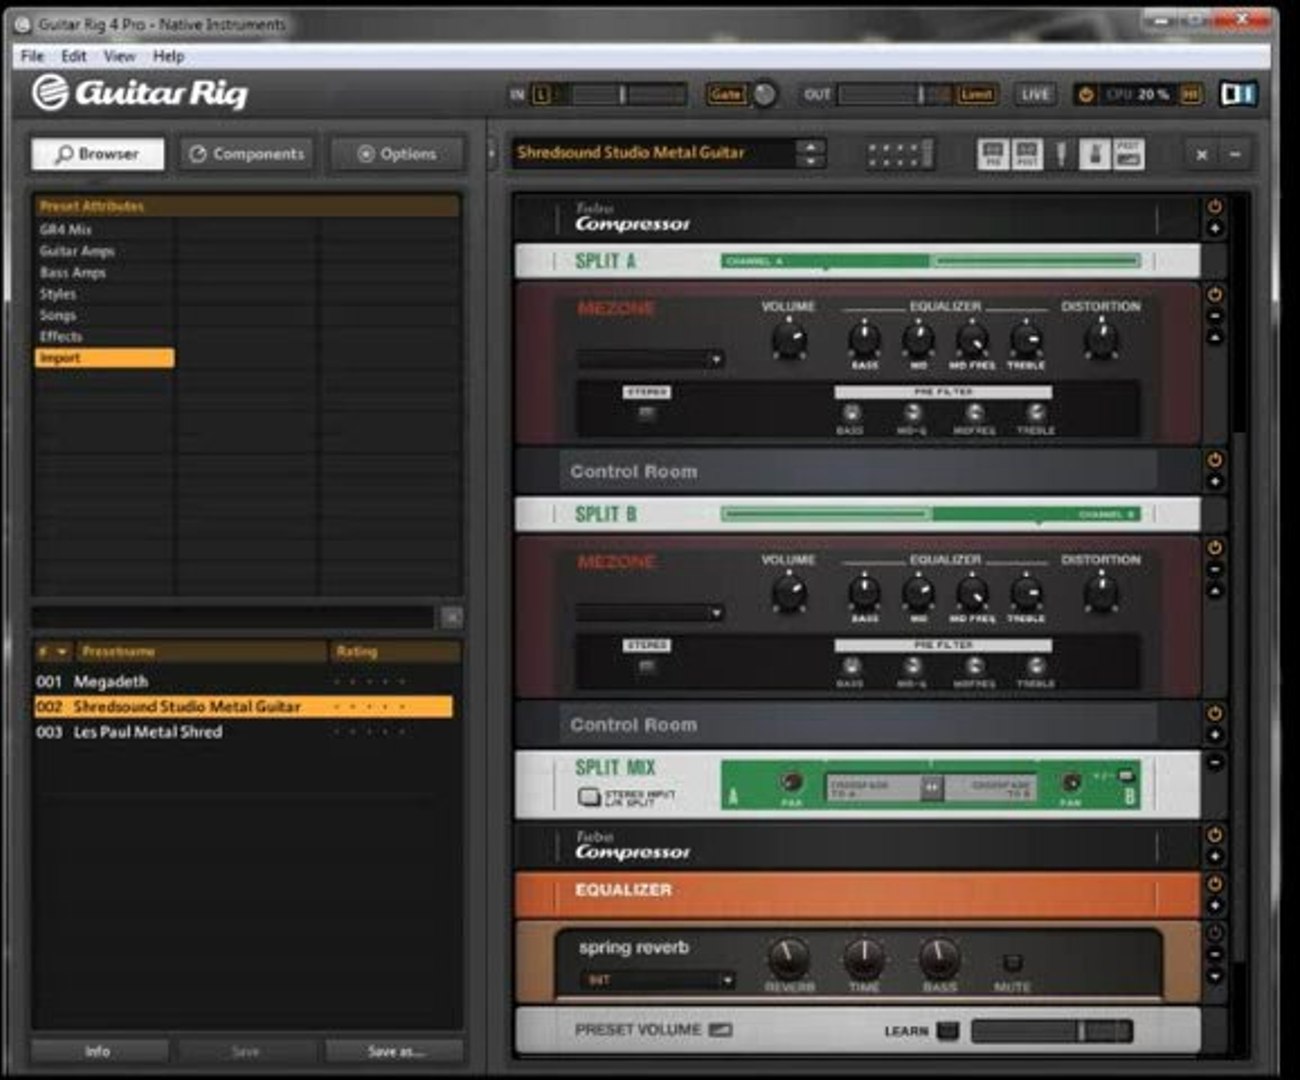Toggle the Spring Reverb Mute switch
The width and height of the screenshot is (1300, 1080).
pyautogui.click(x=1012, y=962)
